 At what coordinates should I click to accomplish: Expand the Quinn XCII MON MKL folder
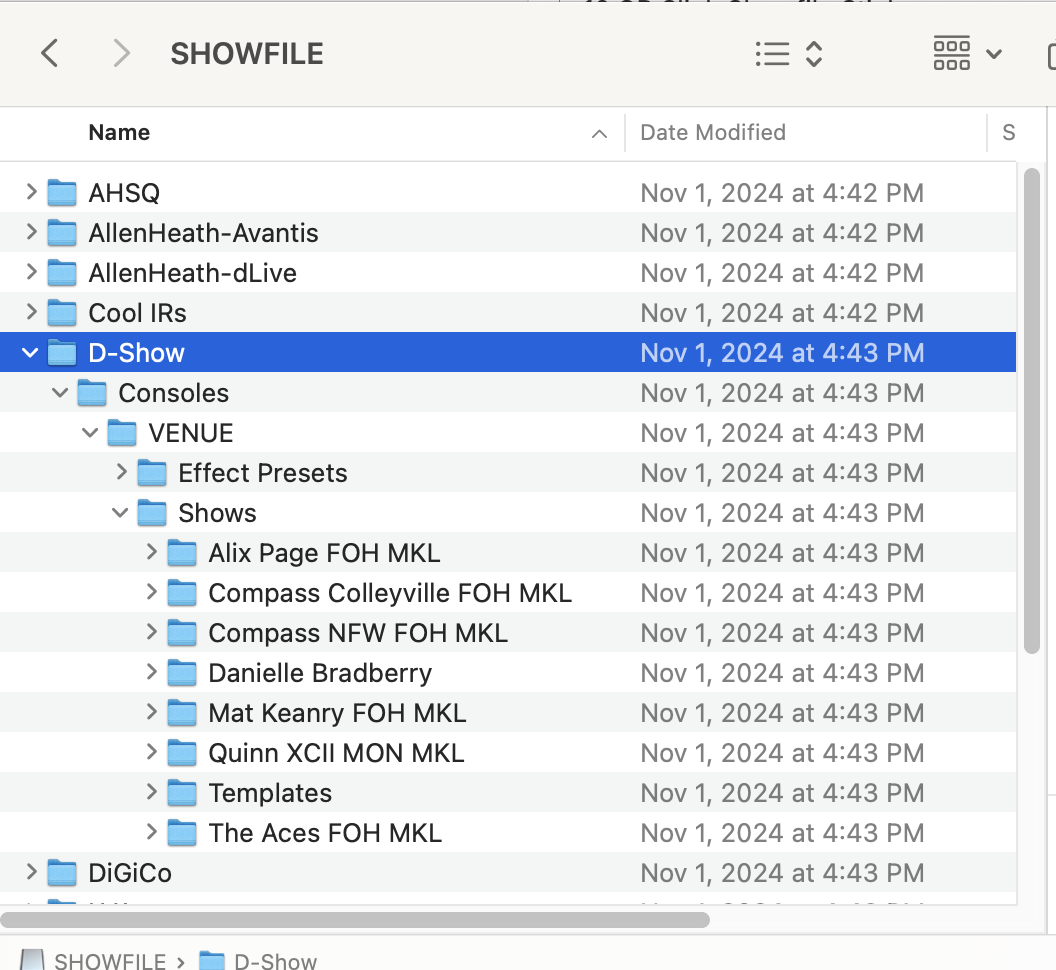click(x=152, y=752)
